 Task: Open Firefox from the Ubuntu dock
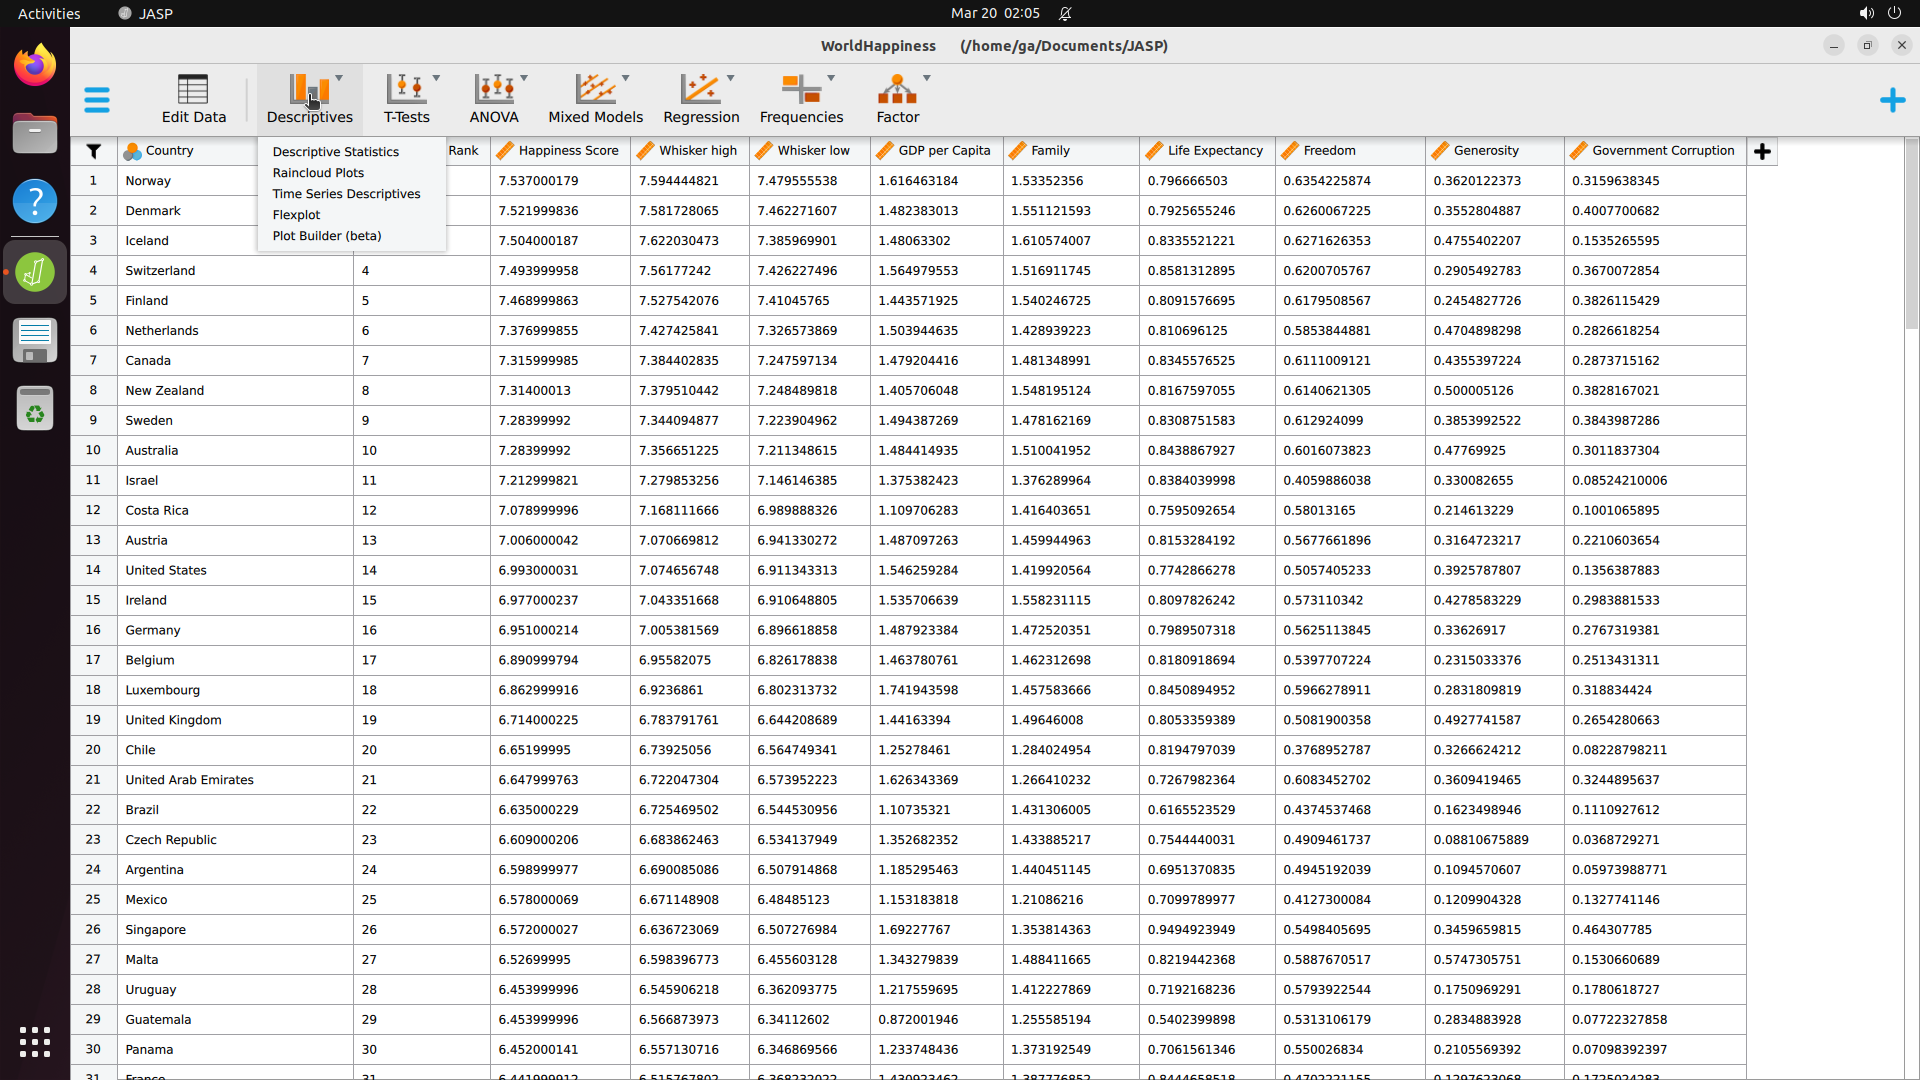[35, 66]
